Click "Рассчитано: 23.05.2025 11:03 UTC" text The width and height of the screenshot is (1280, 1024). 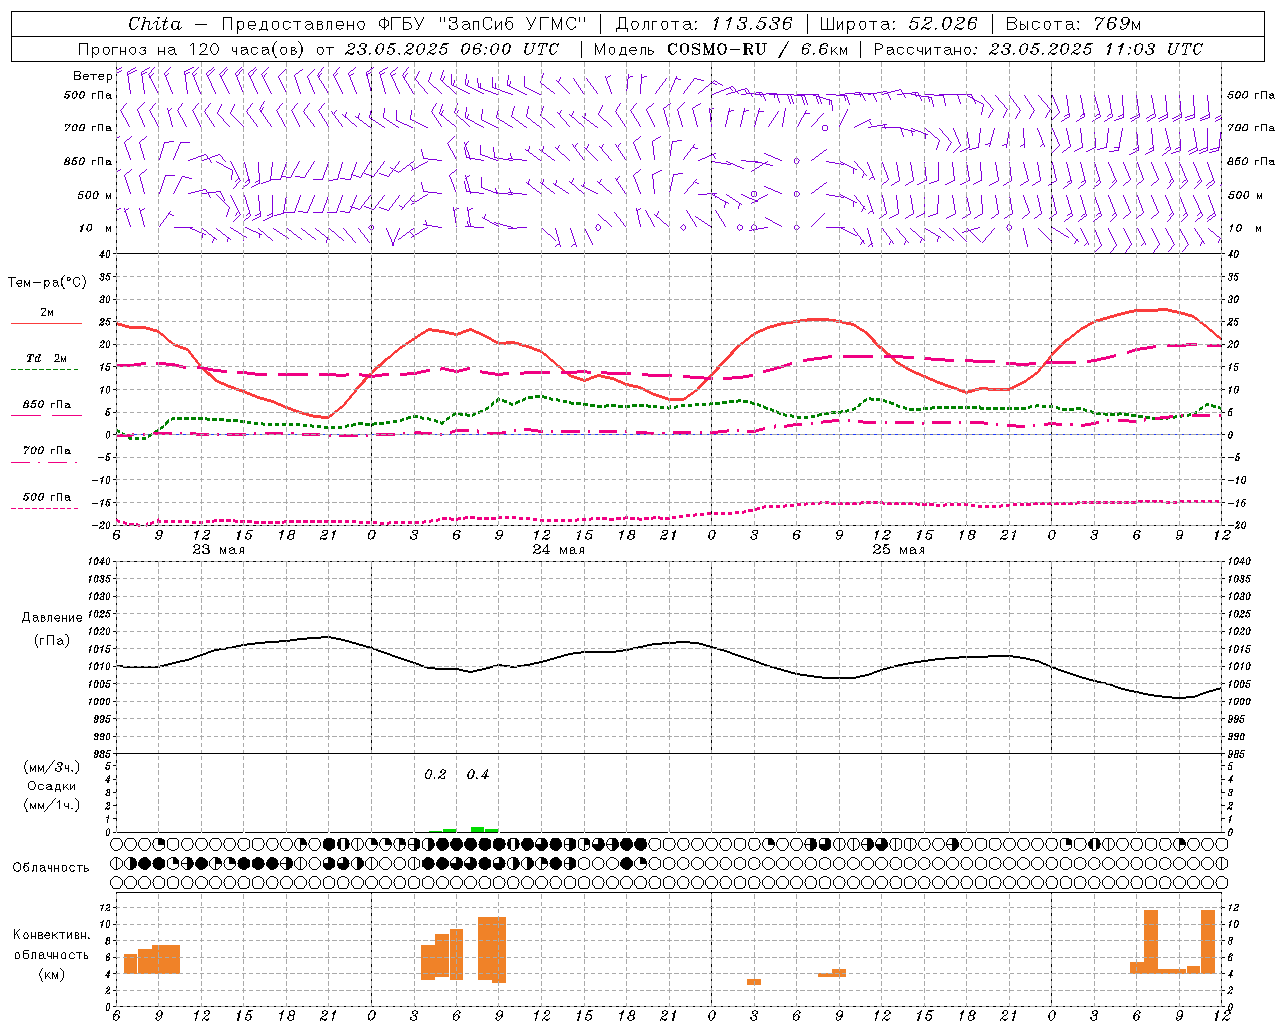1038,49
